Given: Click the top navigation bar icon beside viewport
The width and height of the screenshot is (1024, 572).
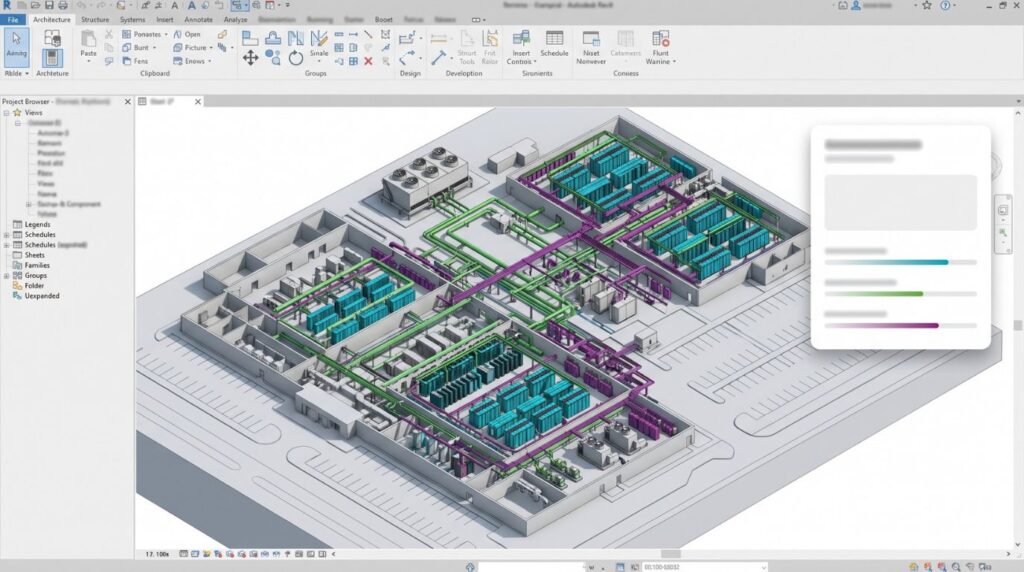Looking at the screenshot, I should [x=1003, y=210].
